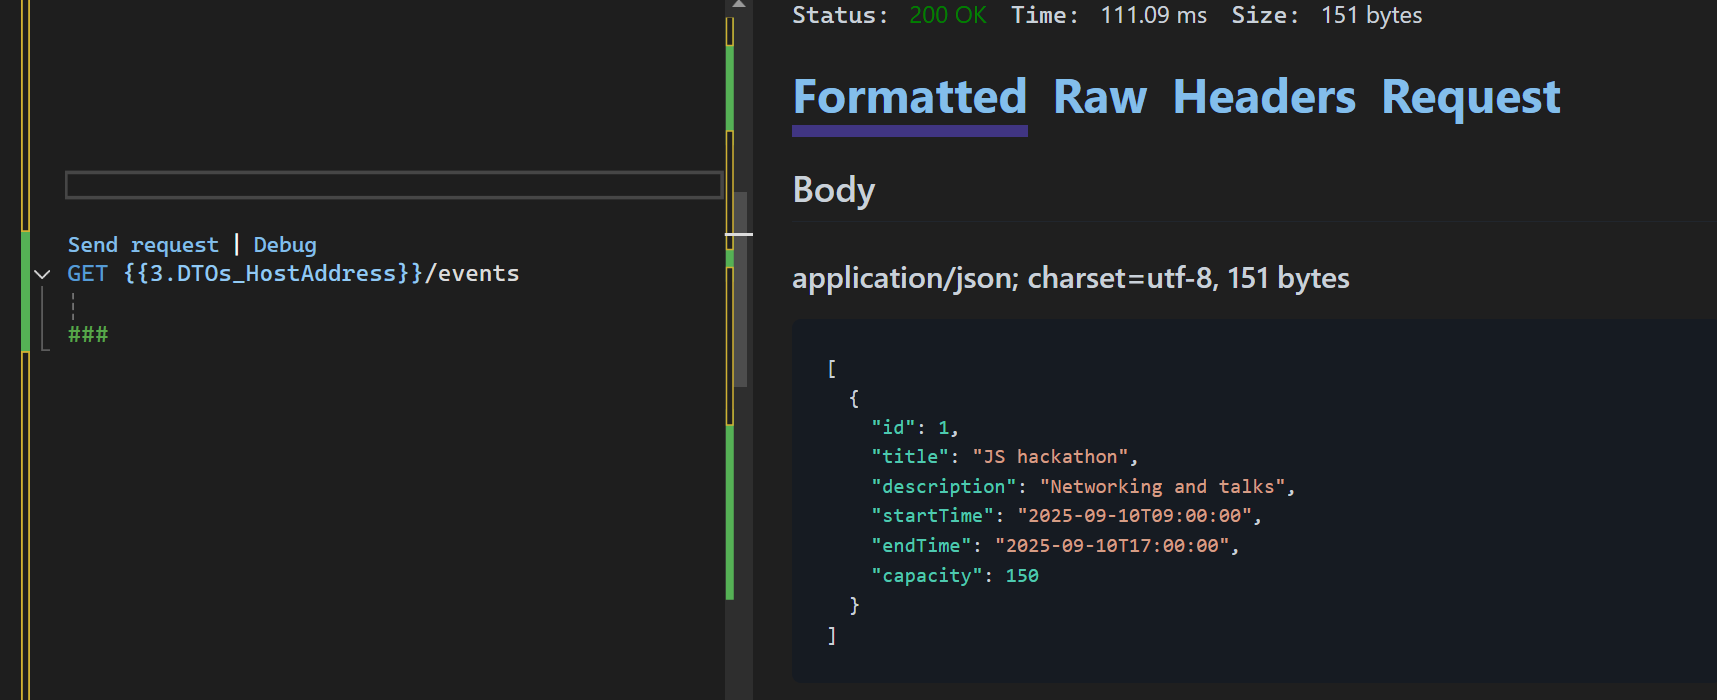Open the Request tab
This screenshot has height=700, width=1717.
(x=1470, y=97)
